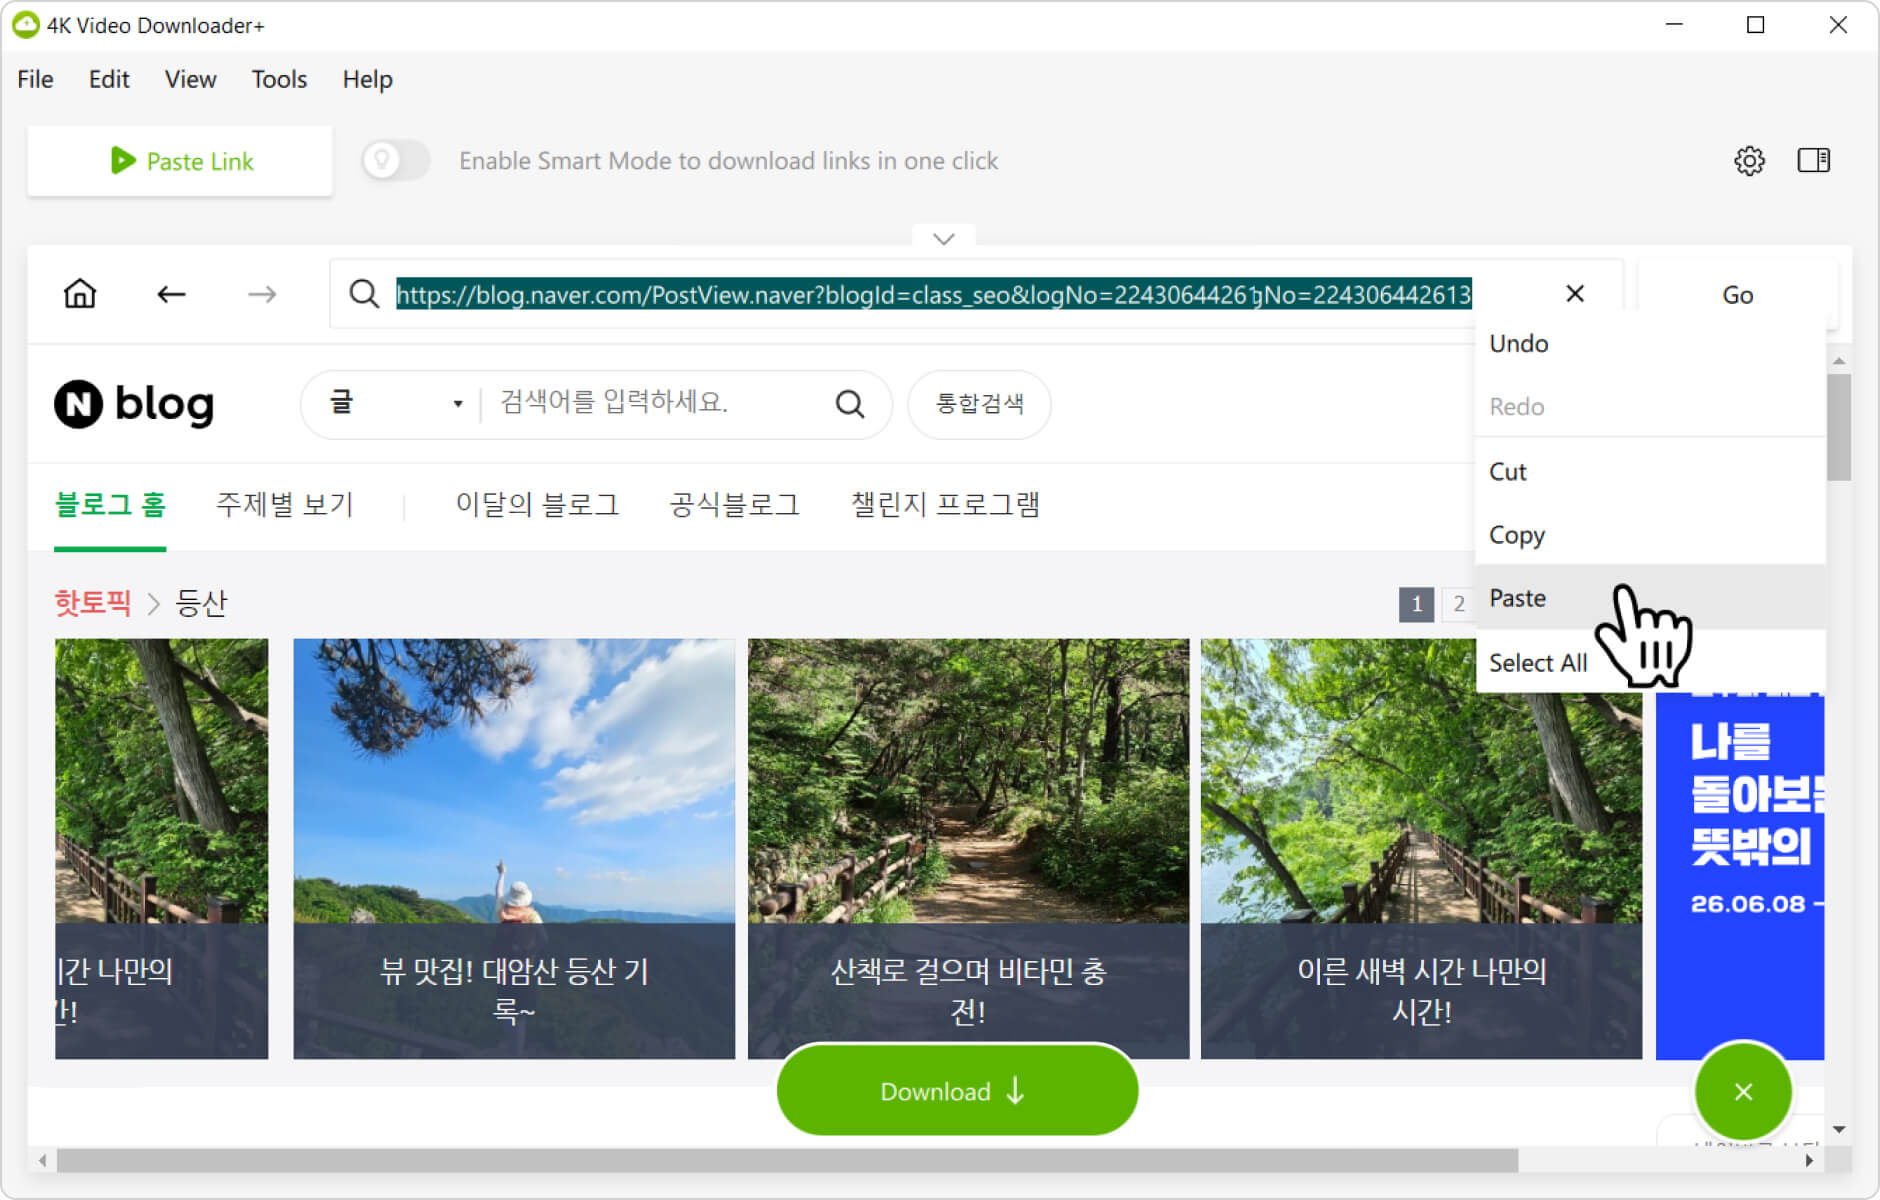This screenshot has height=1200, width=1880.
Task: Choose Paste from the context menu
Action: pyautogui.click(x=1650, y=598)
